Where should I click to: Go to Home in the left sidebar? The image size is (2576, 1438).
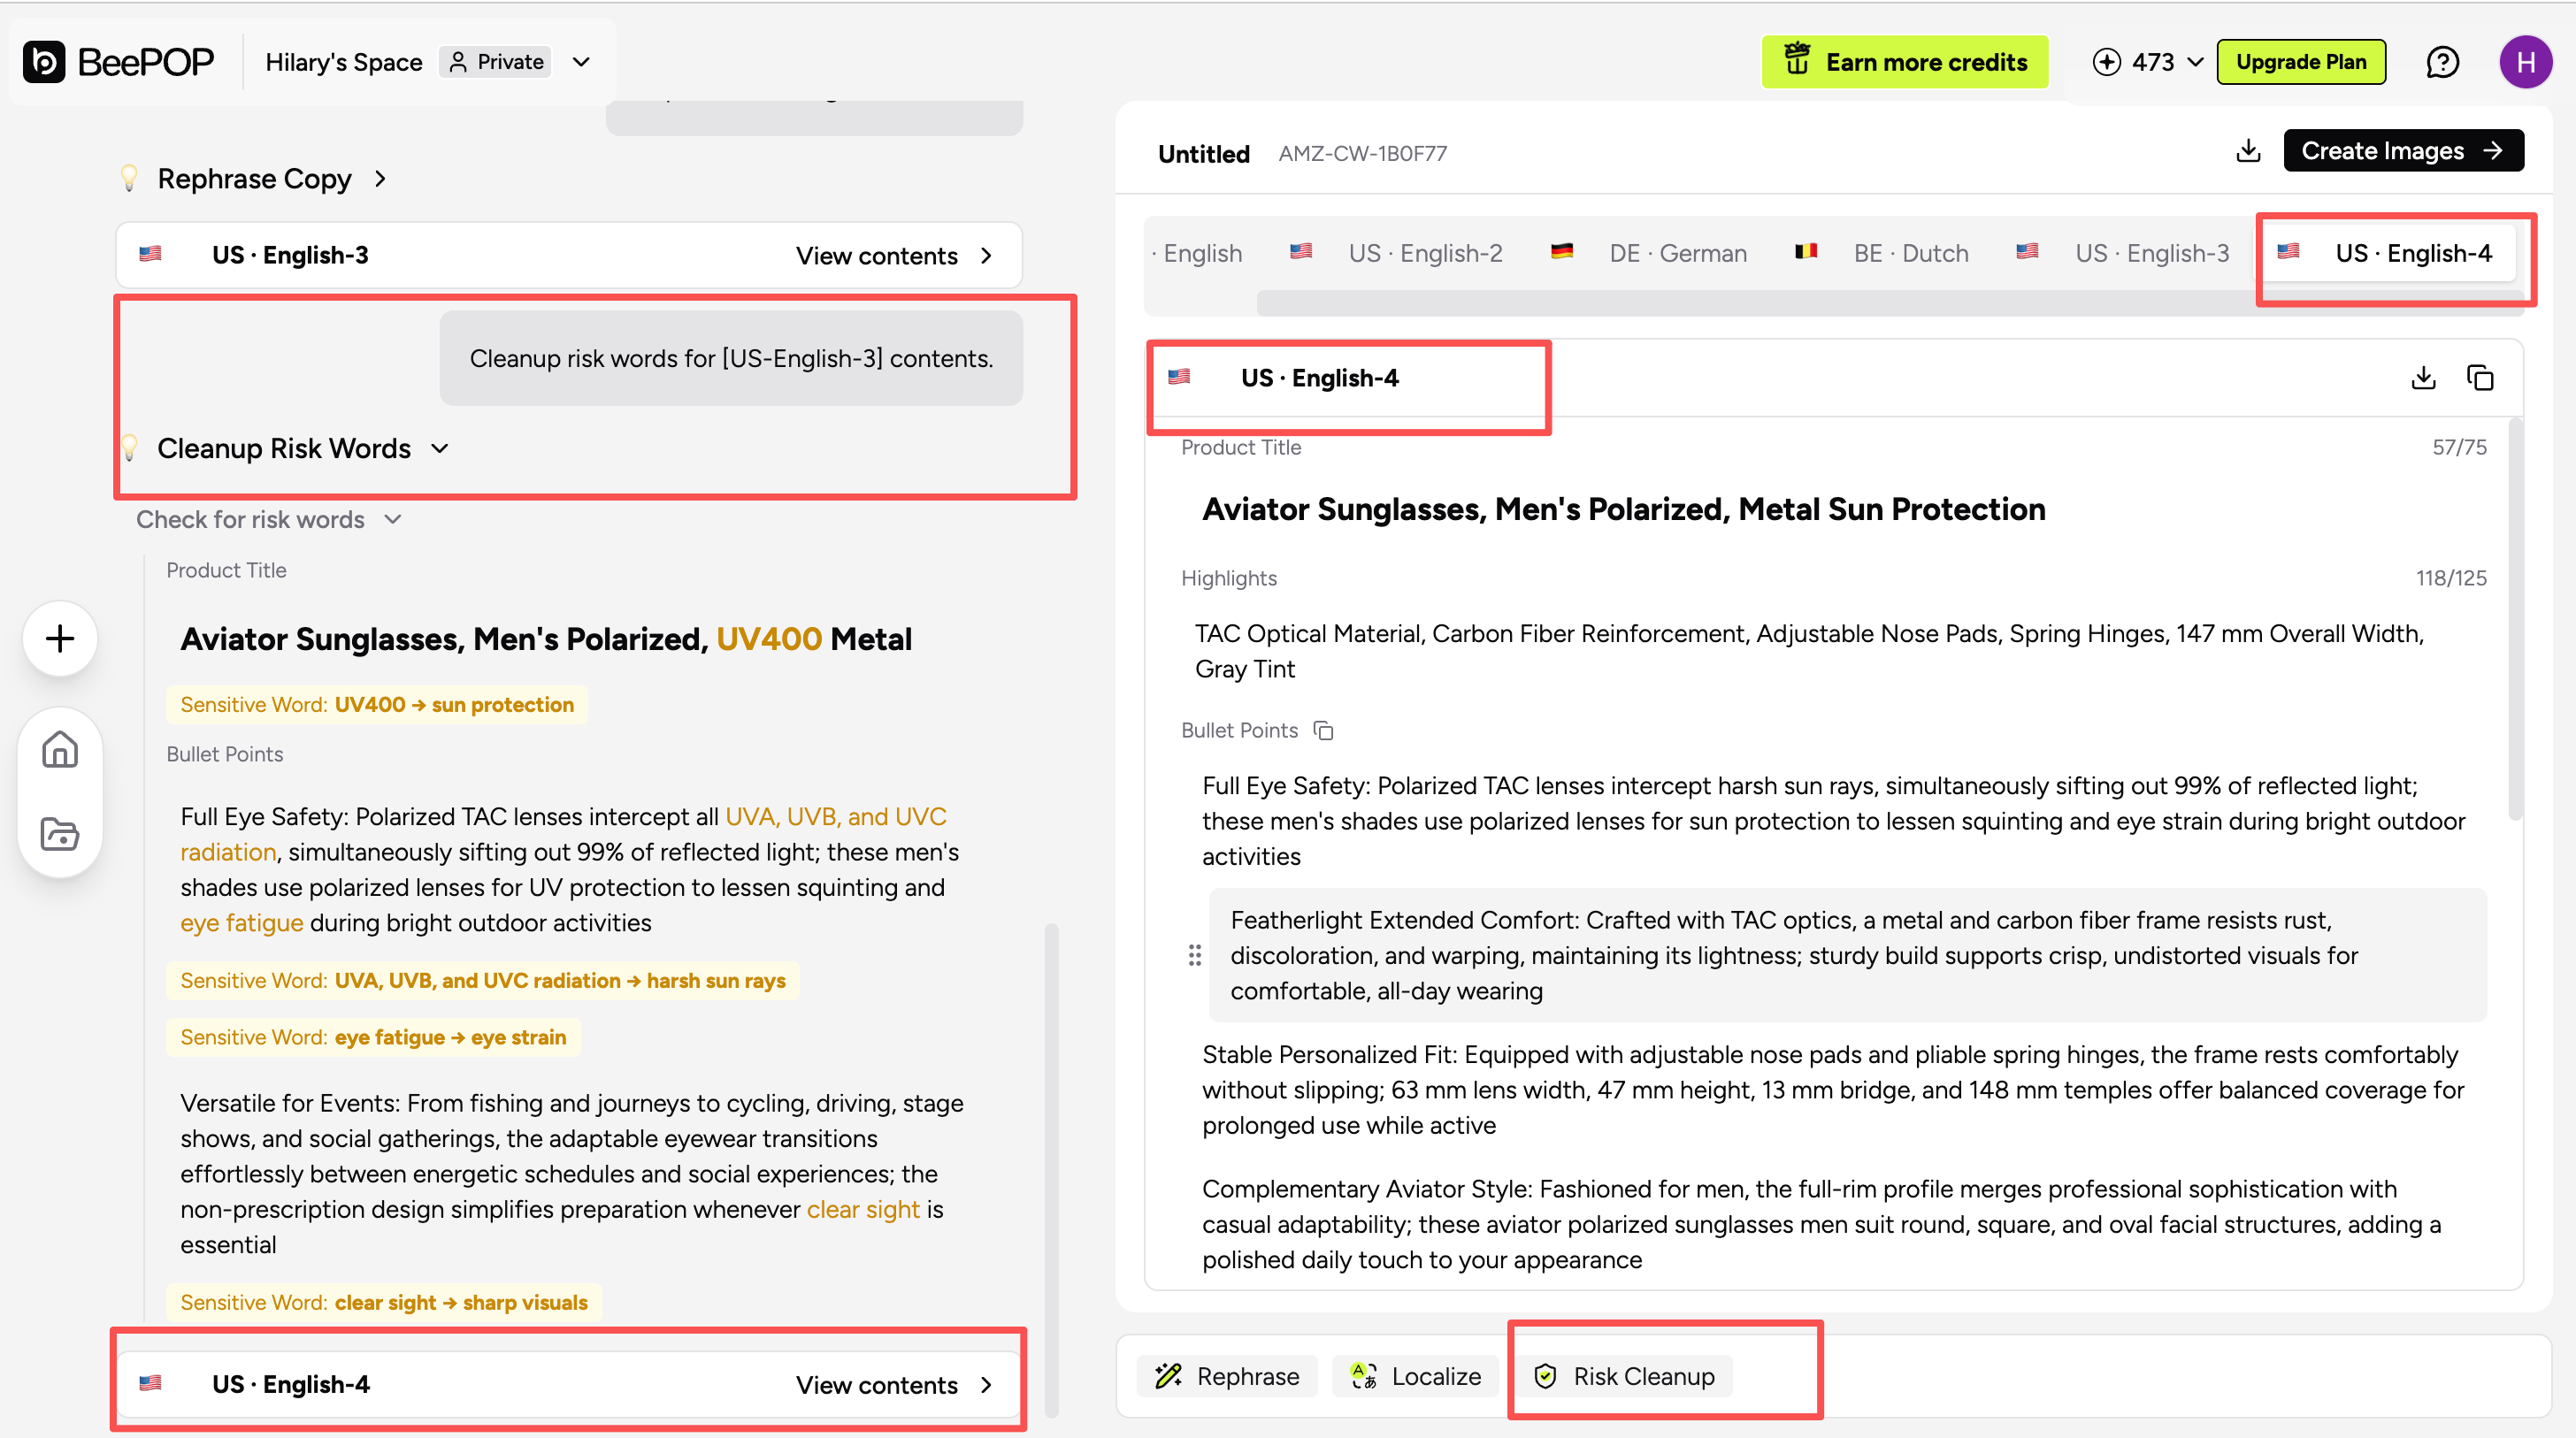click(x=60, y=749)
